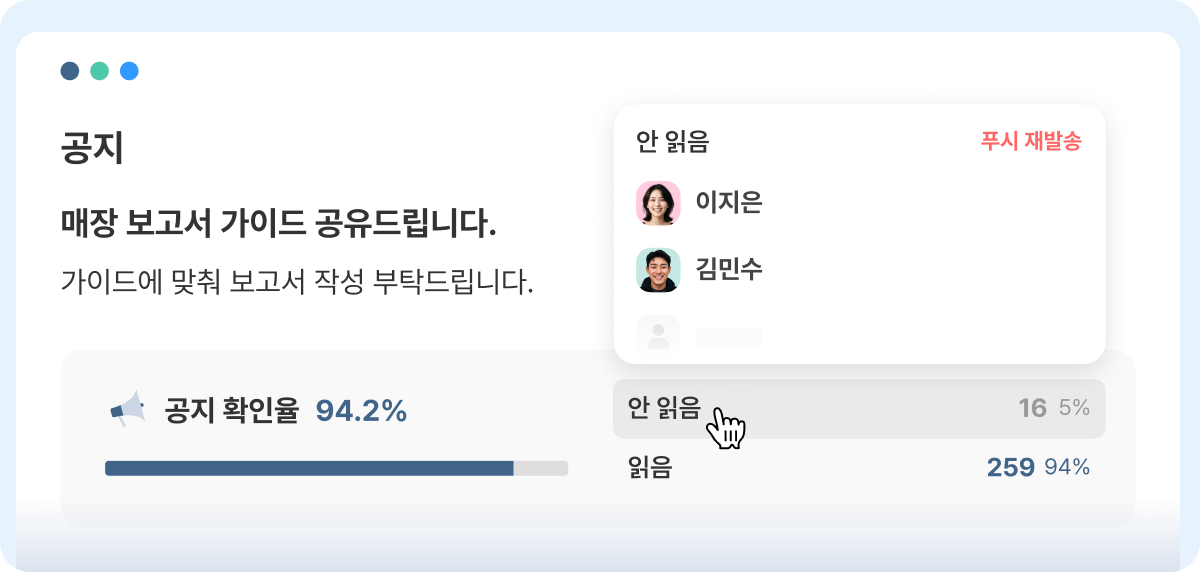Screen dimensions: 1200x572
Task: Click the 259 read count
Action: coord(1010,467)
